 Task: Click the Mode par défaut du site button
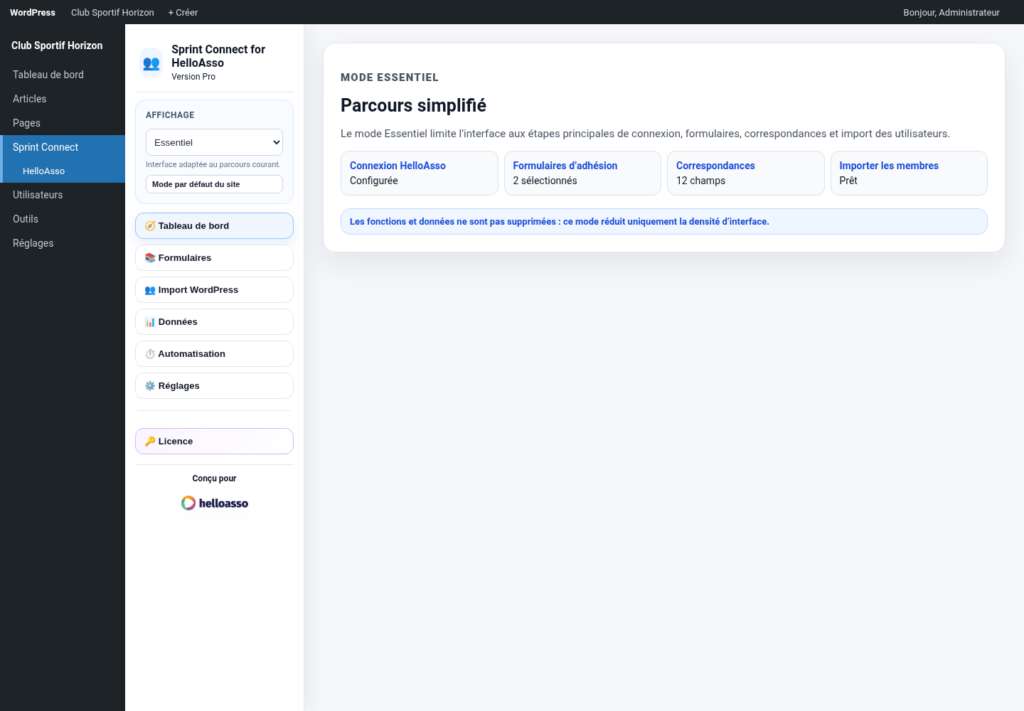click(x=214, y=184)
